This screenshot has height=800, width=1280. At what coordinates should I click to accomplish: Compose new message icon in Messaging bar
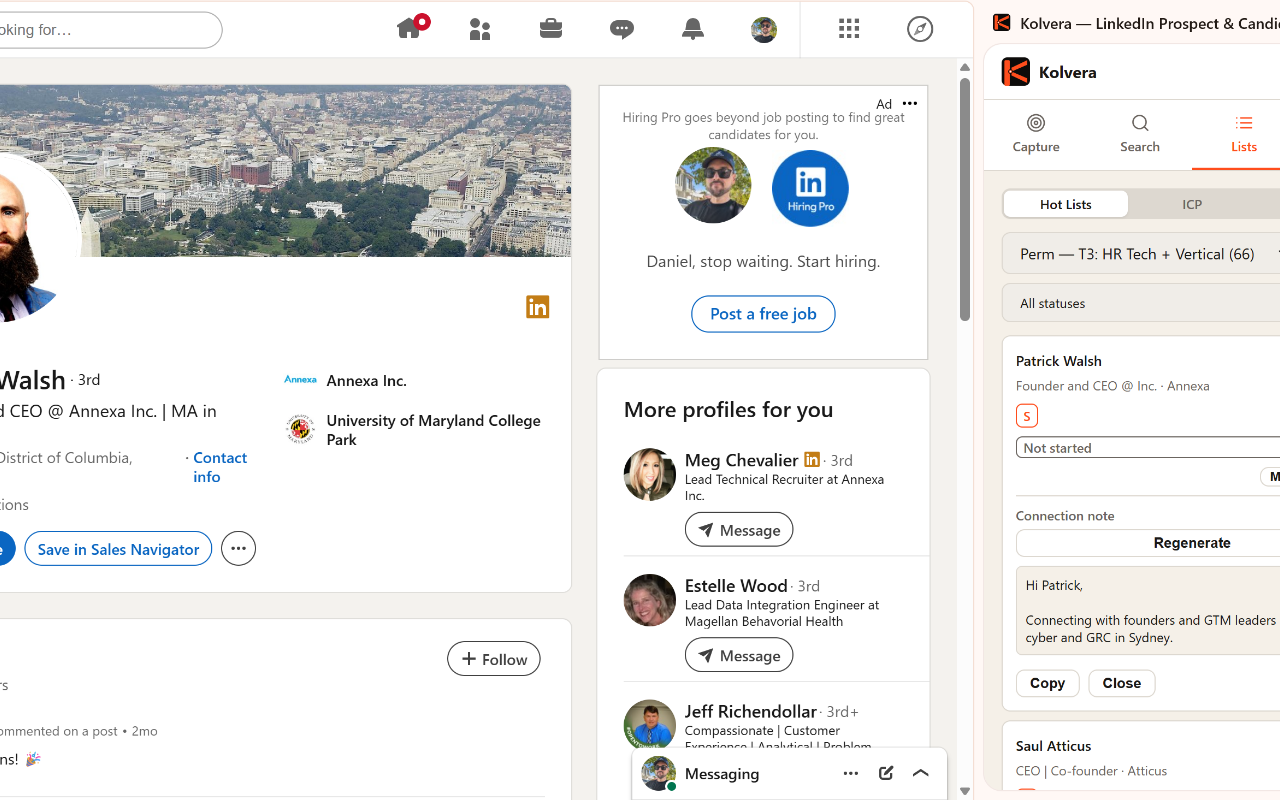pyautogui.click(x=886, y=773)
